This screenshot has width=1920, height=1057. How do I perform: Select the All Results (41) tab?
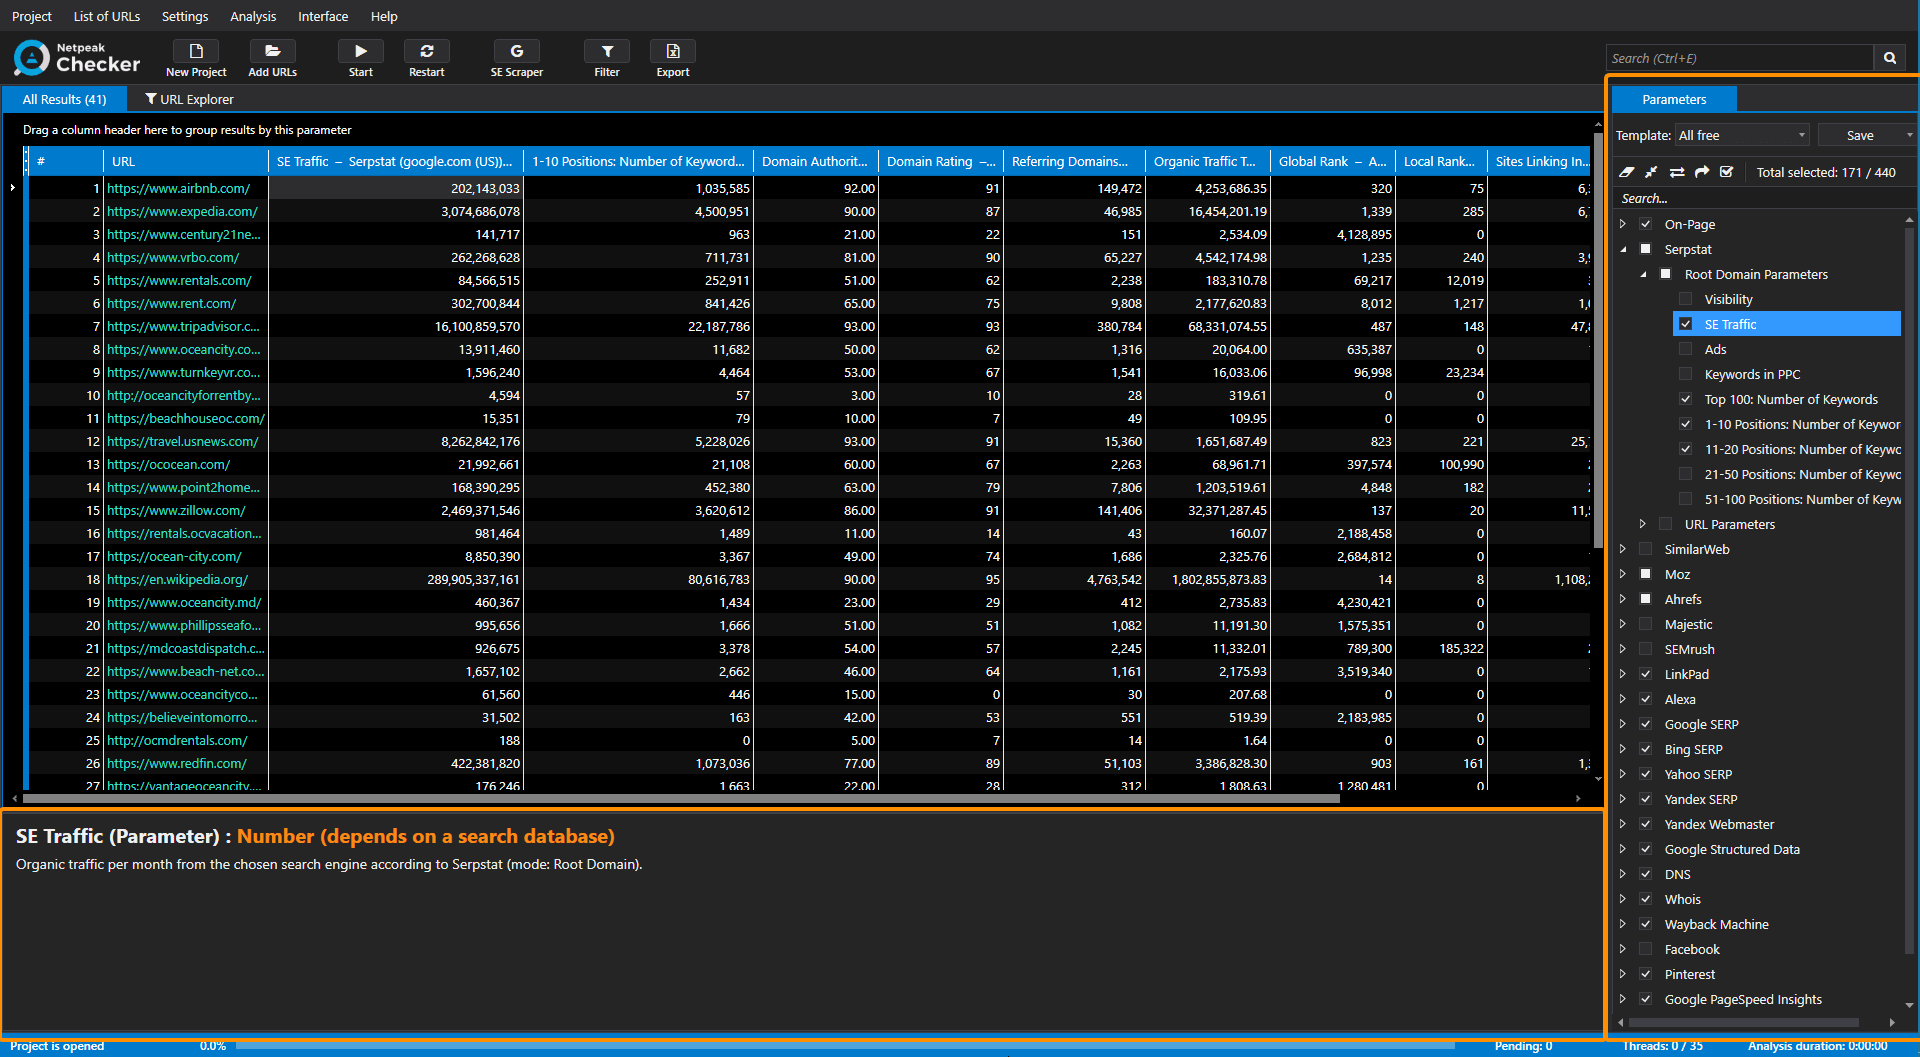64,99
